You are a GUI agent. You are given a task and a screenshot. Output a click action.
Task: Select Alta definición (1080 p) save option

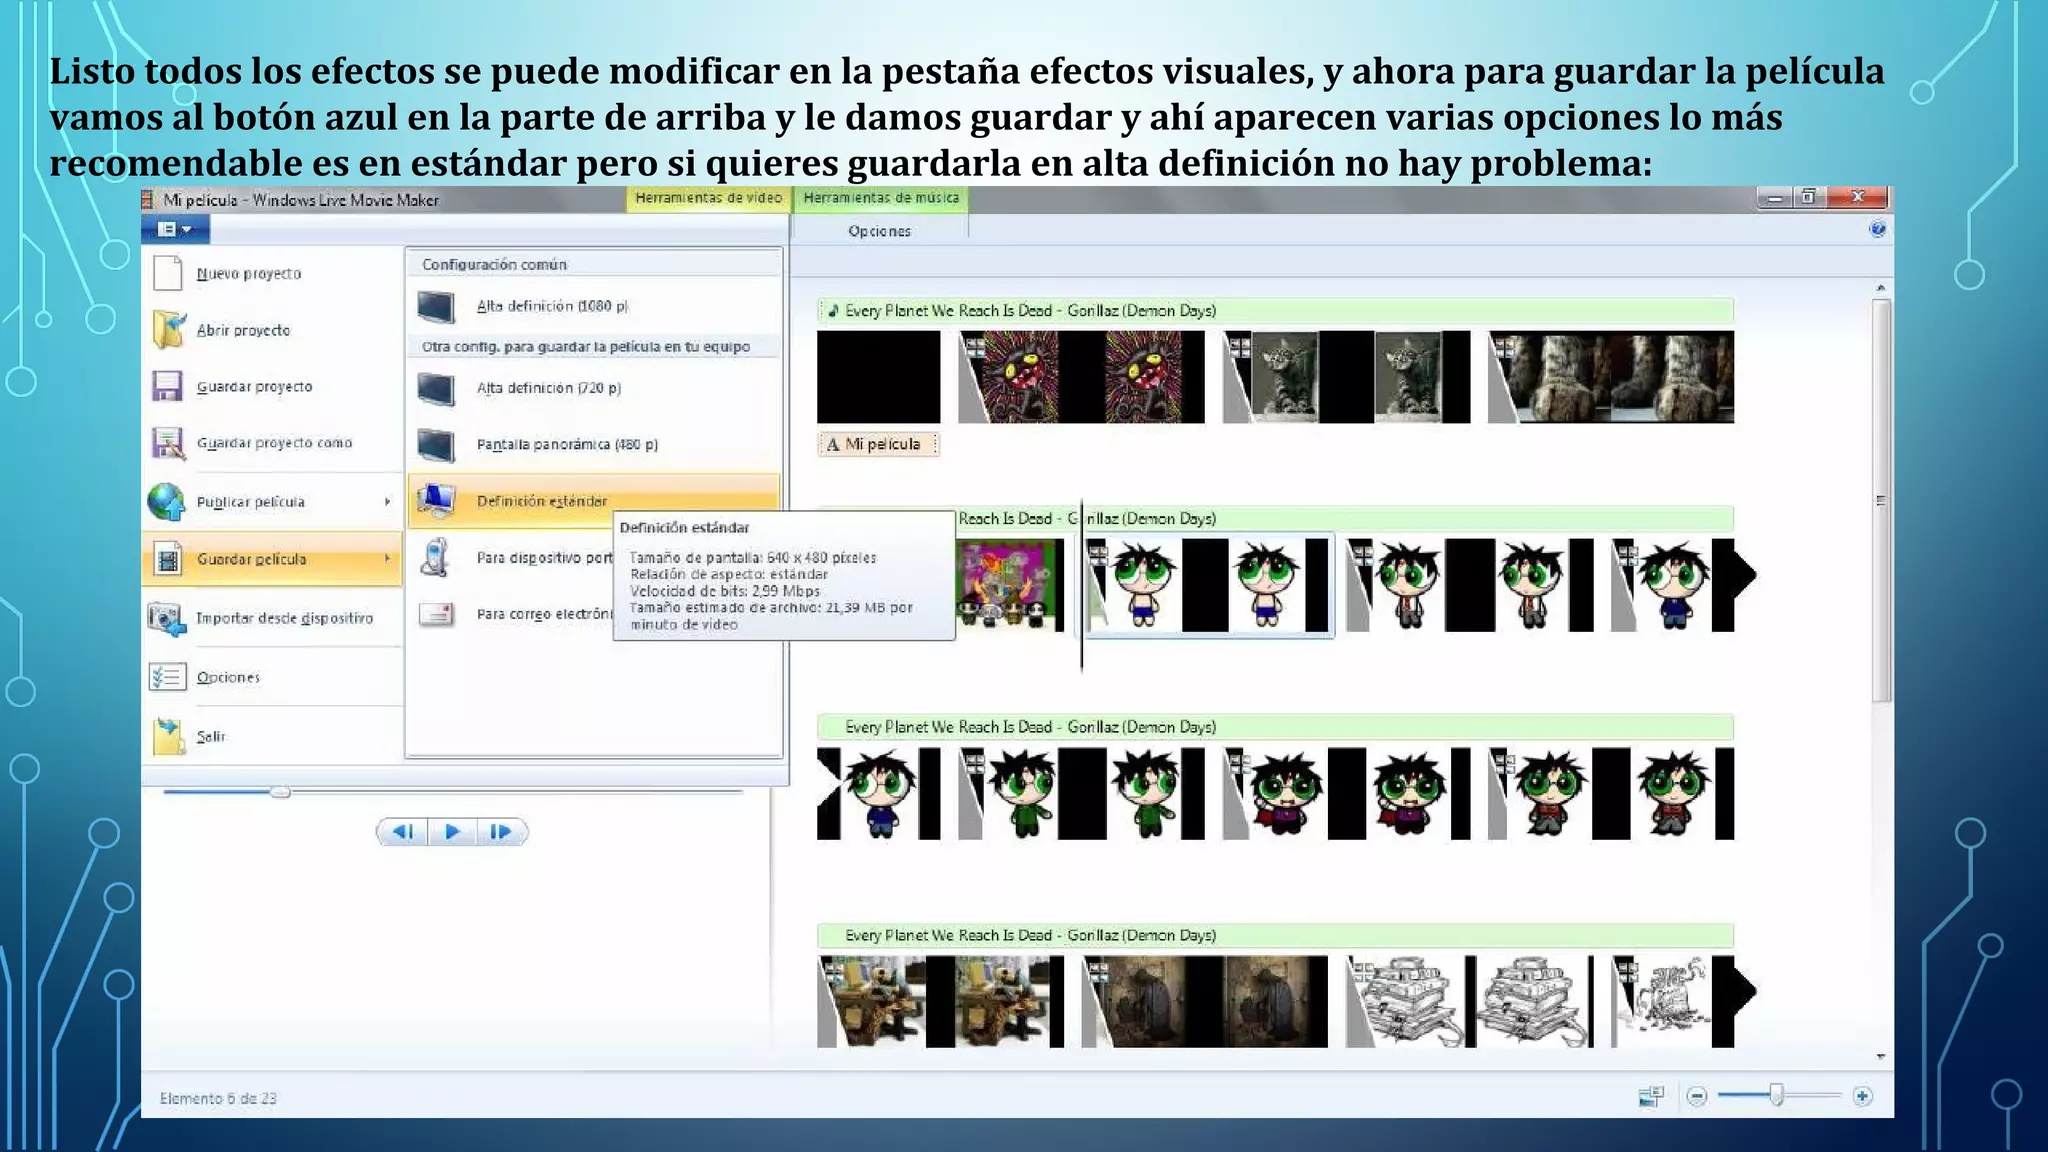tap(594, 306)
